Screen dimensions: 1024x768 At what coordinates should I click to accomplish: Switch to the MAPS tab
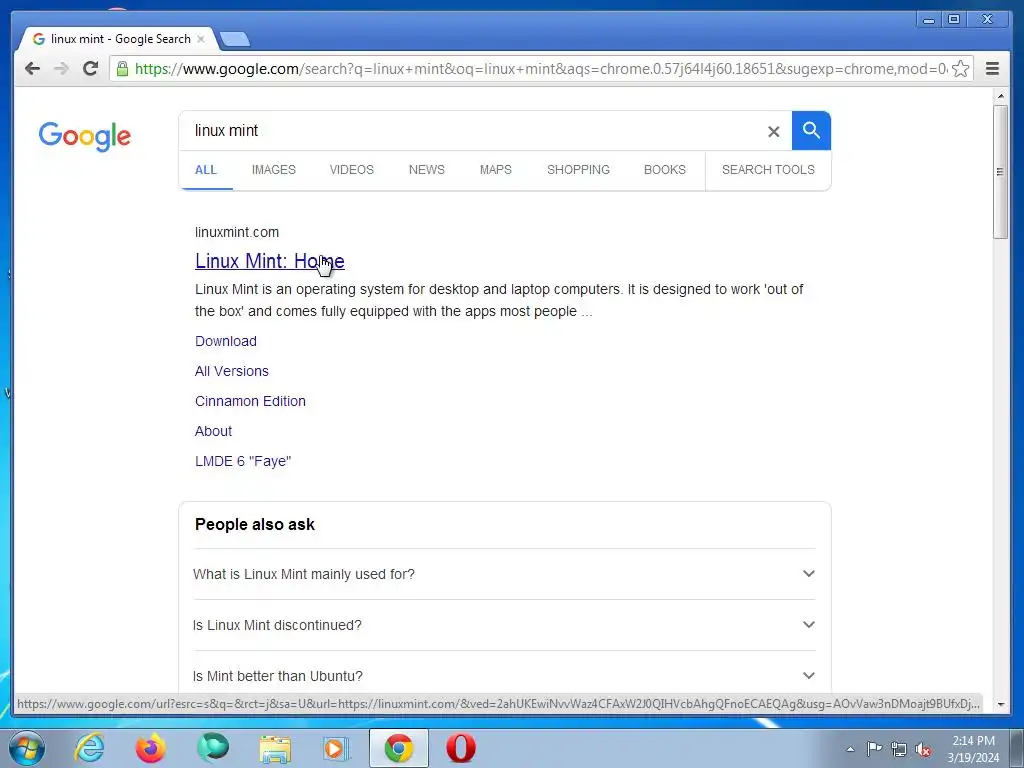pyautogui.click(x=496, y=170)
